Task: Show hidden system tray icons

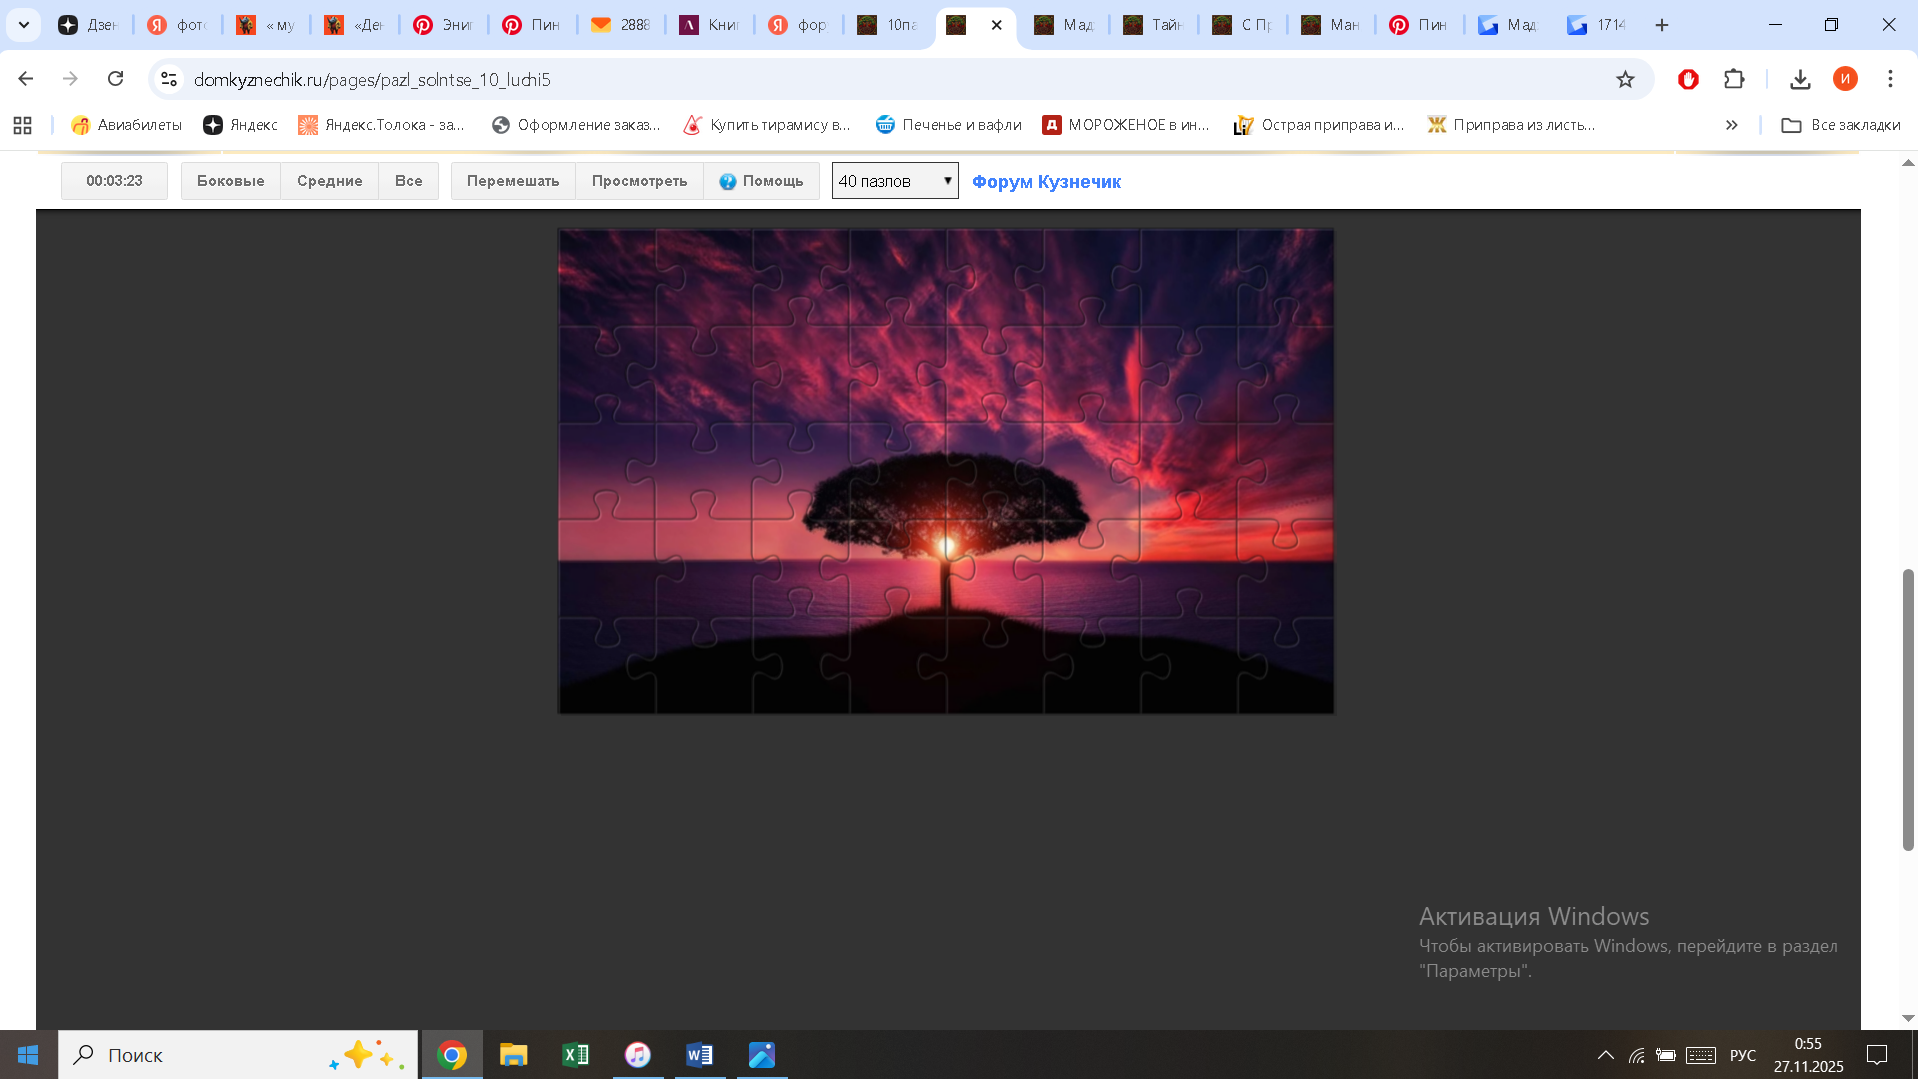Action: (1606, 1055)
